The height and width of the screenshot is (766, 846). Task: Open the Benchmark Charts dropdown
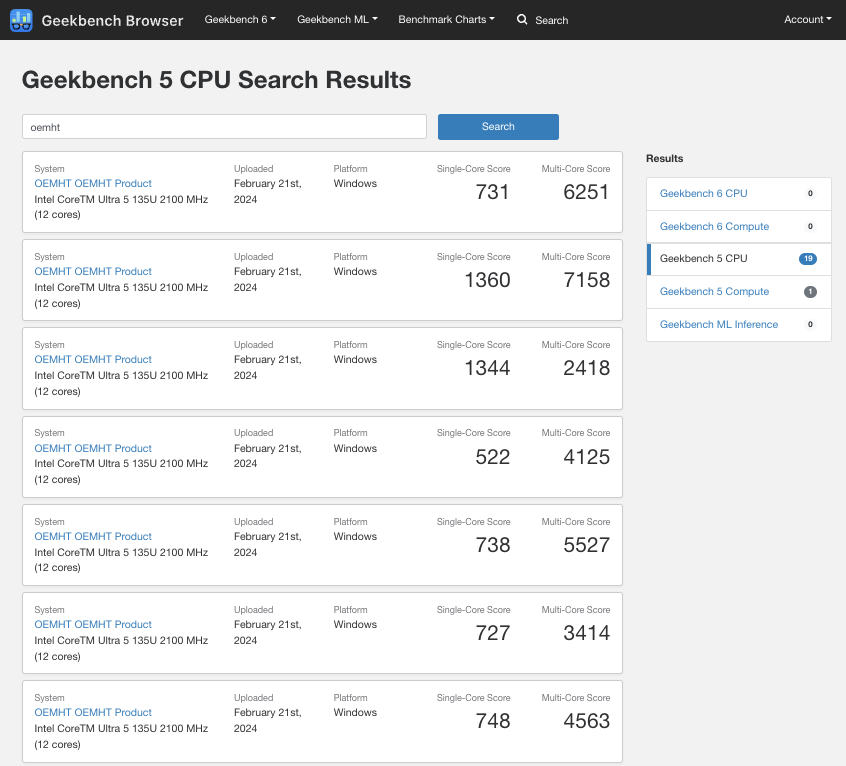tap(446, 19)
